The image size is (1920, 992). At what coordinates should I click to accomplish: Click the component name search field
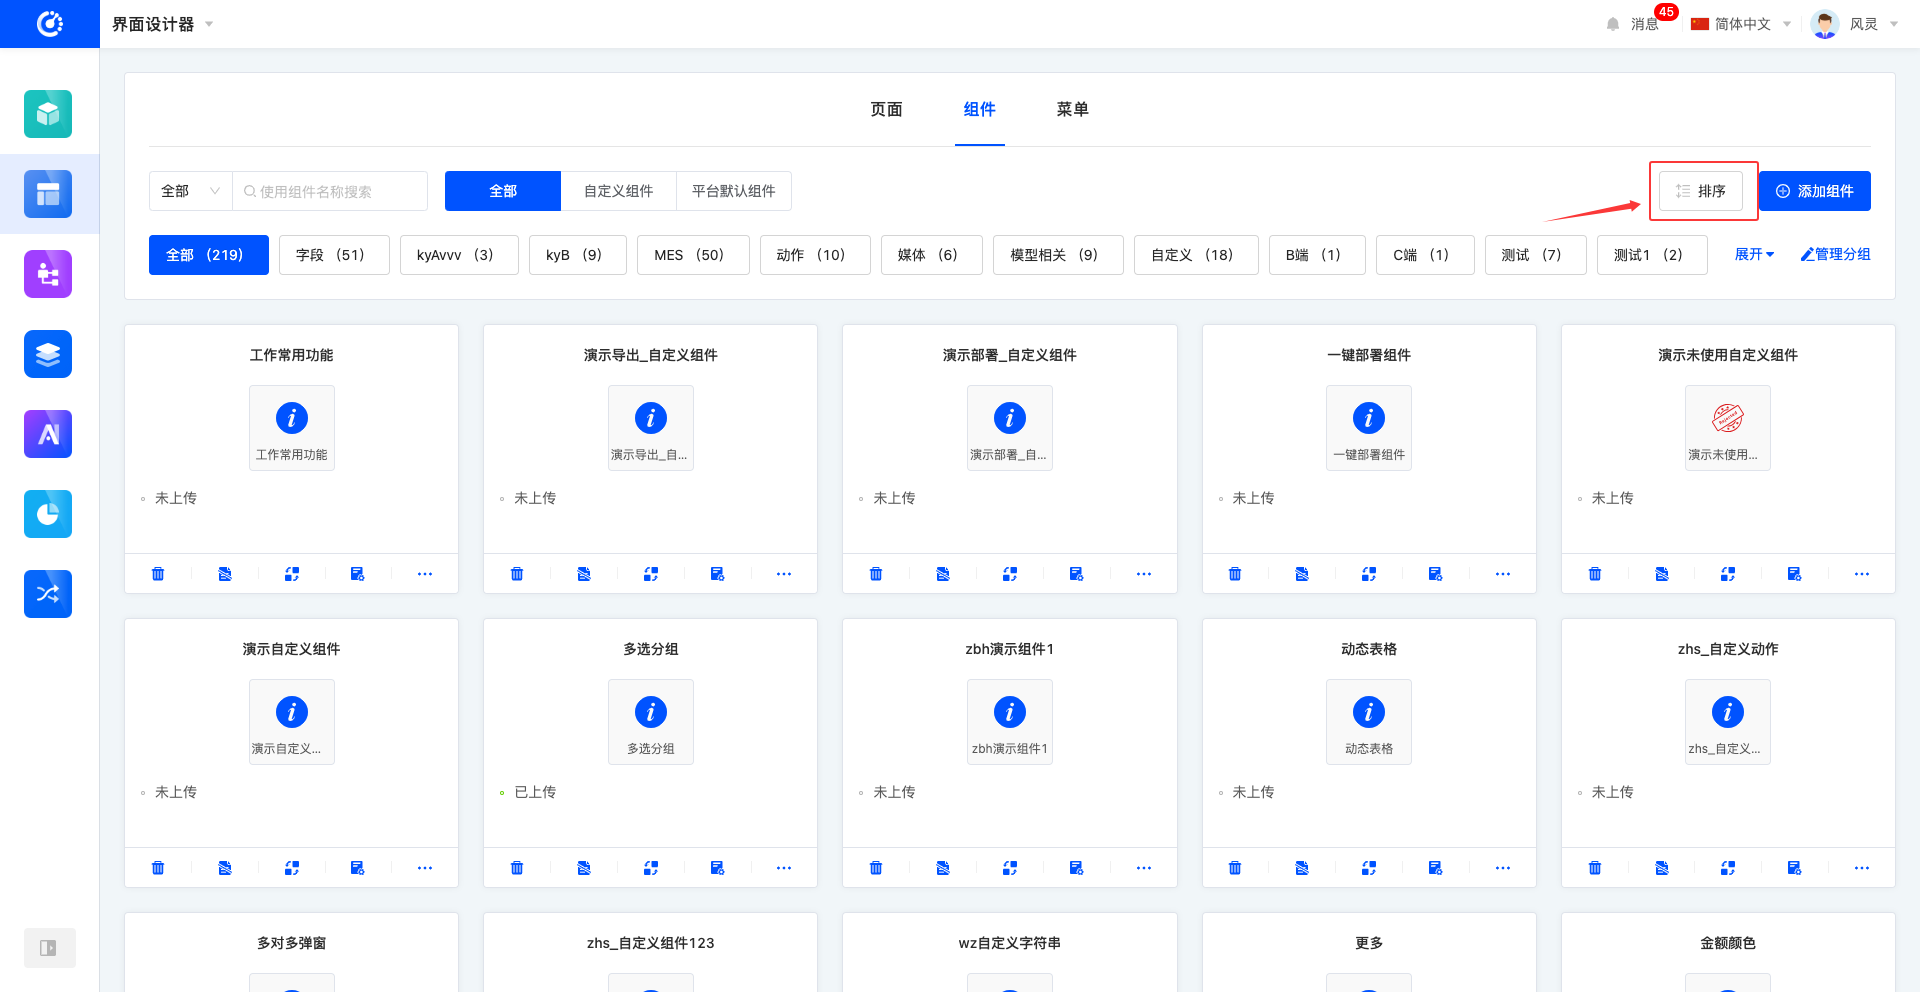[x=335, y=191]
